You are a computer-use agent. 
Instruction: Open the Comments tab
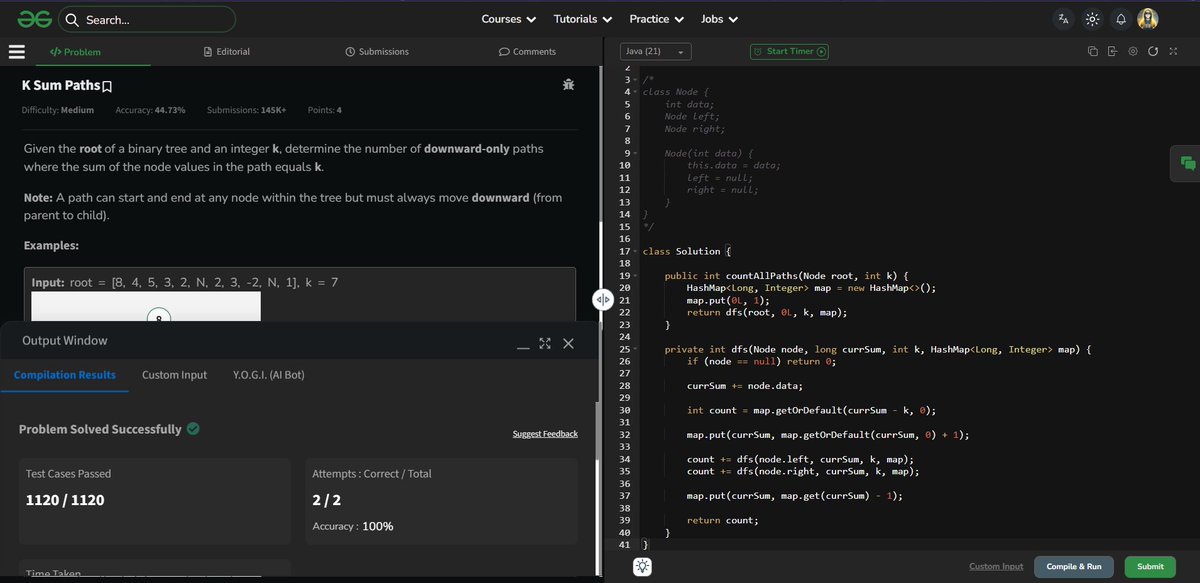point(527,51)
